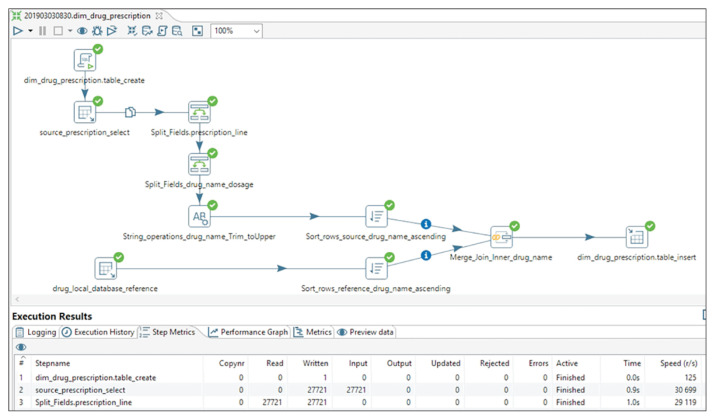Toggle the show/hide results pane icon
Screen dimensions: 715x420
pyautogui.click(x=197, y=31)
